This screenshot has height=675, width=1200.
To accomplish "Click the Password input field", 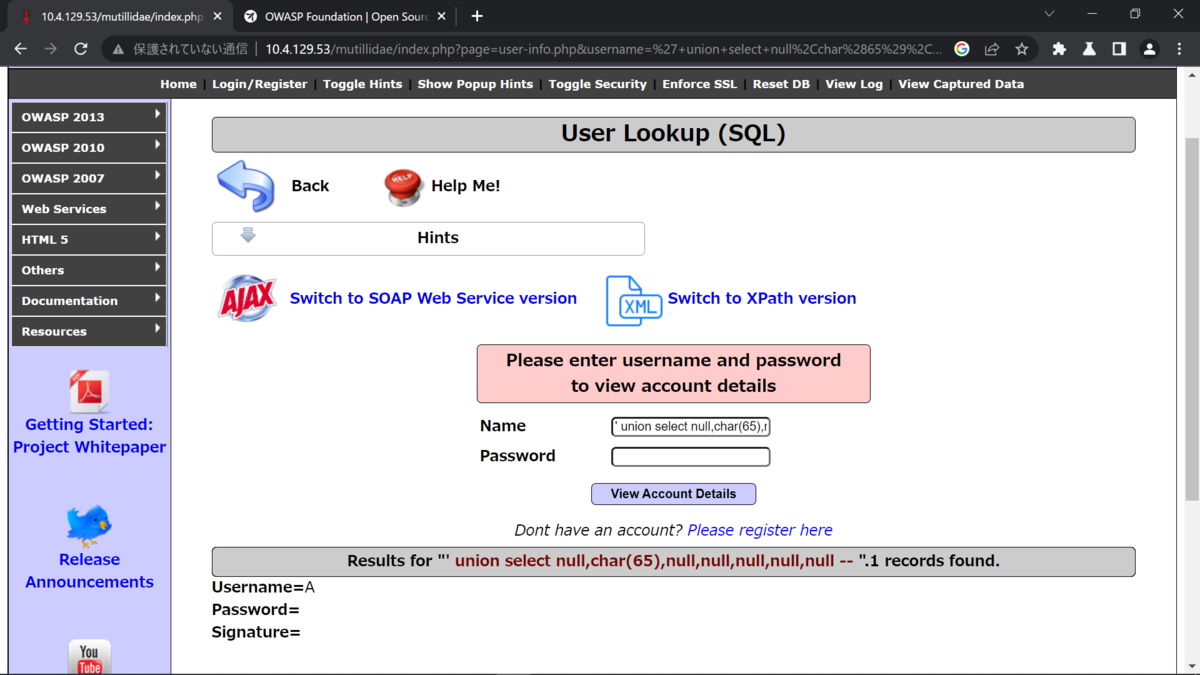I will tap(691, 457).
